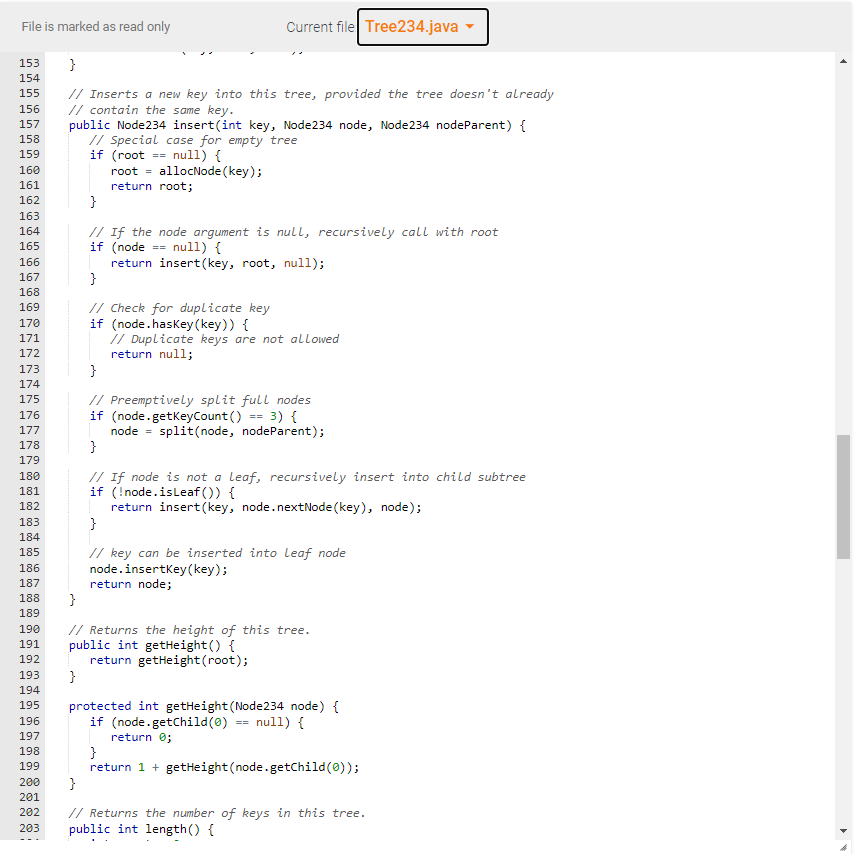This screenshot has height=855, width=856.
Task: Expand the current file selector arrow
Action: click(471, 28)
